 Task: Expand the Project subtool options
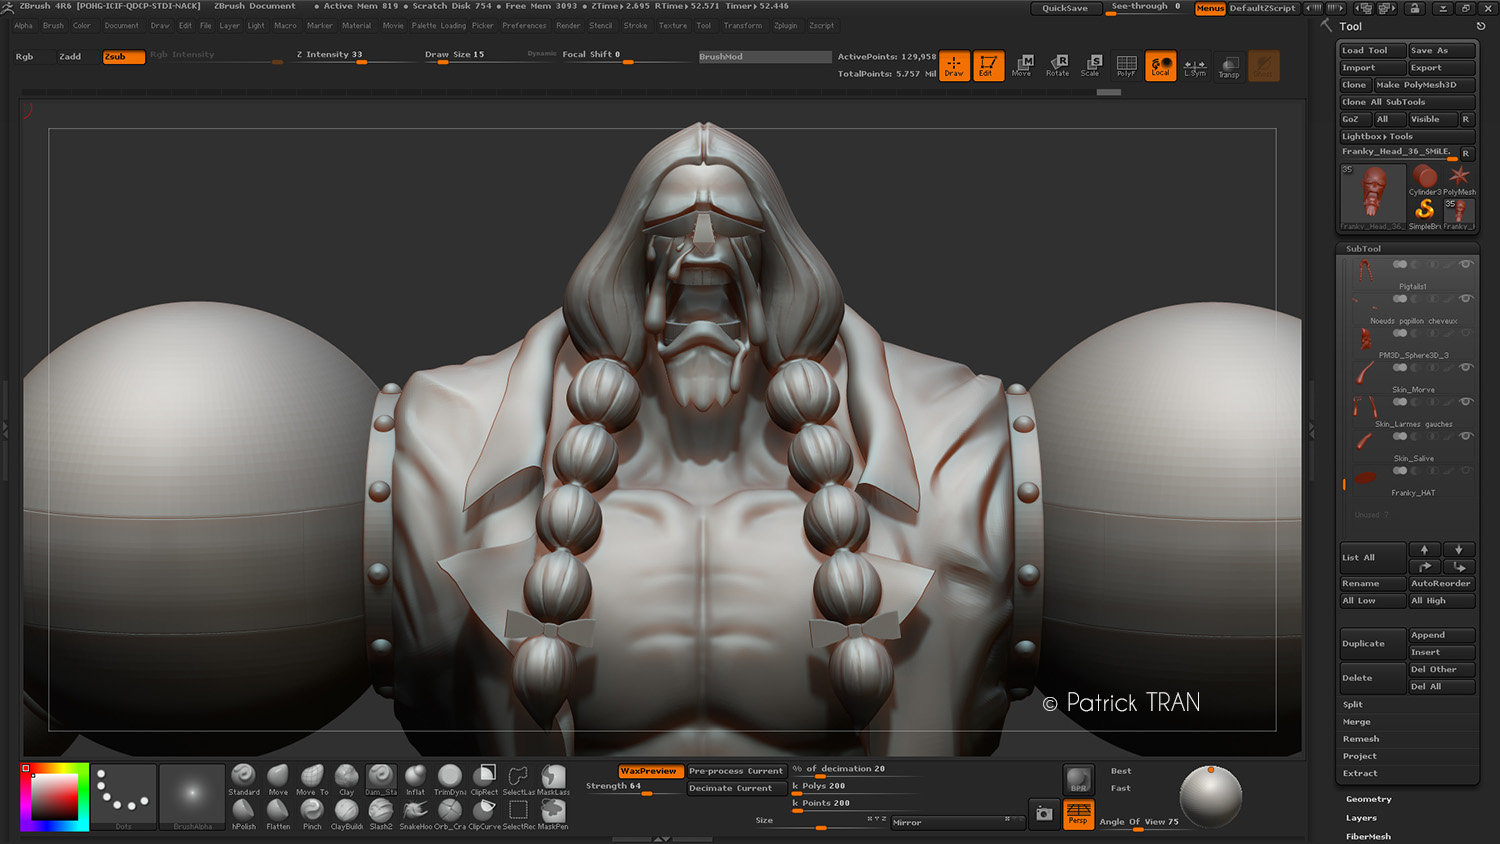(1360, 756)
